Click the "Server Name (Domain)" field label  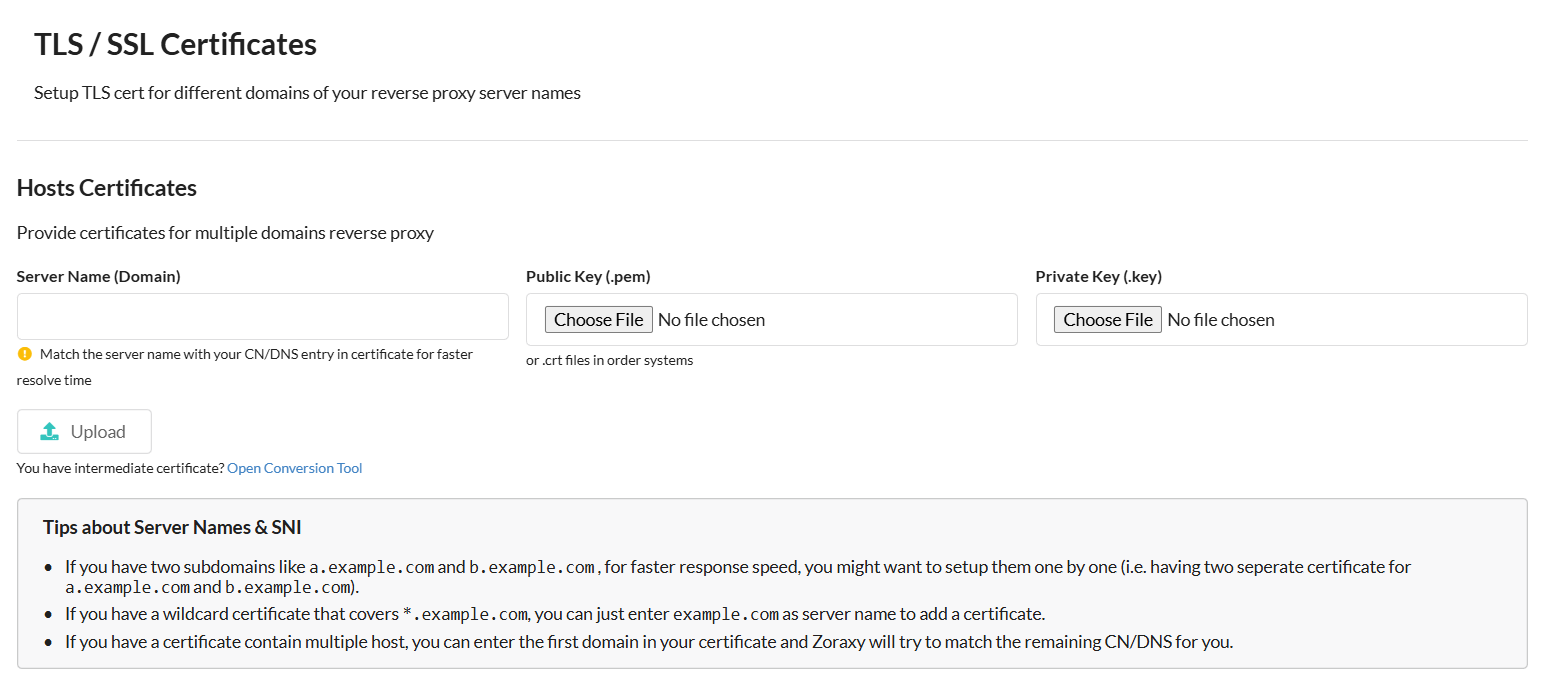98,277
